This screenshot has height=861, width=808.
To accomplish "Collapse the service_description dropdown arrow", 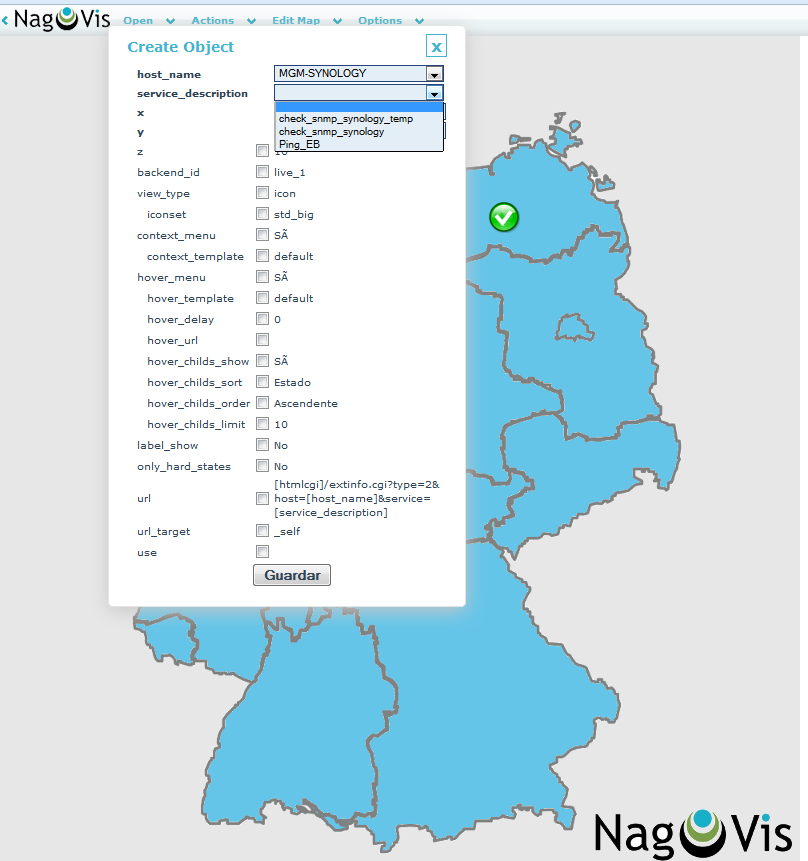I will click(x=434, y=93).
